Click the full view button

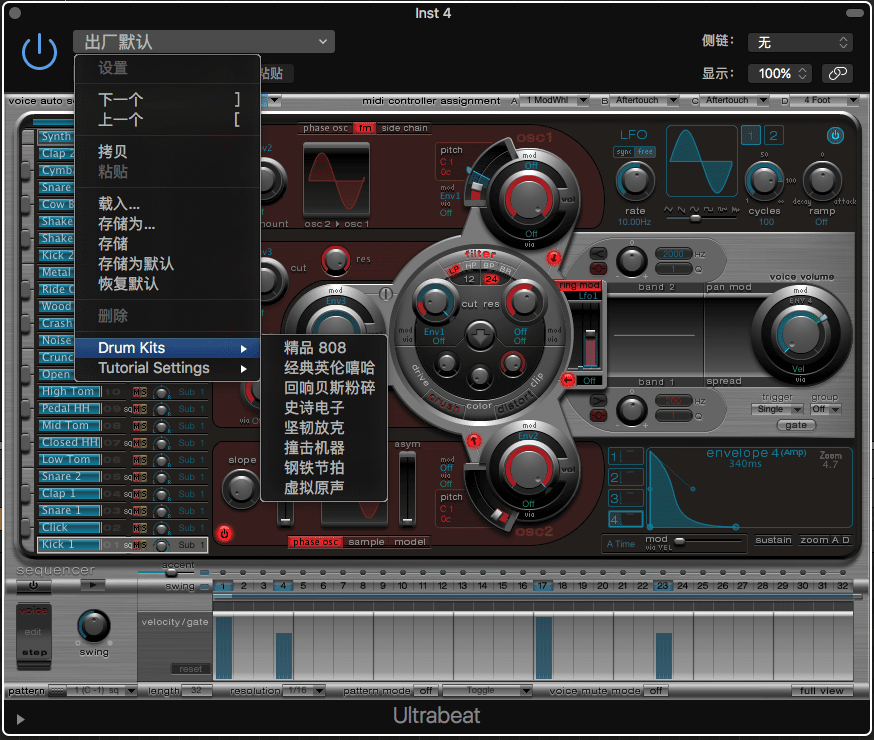click(822, 690)
